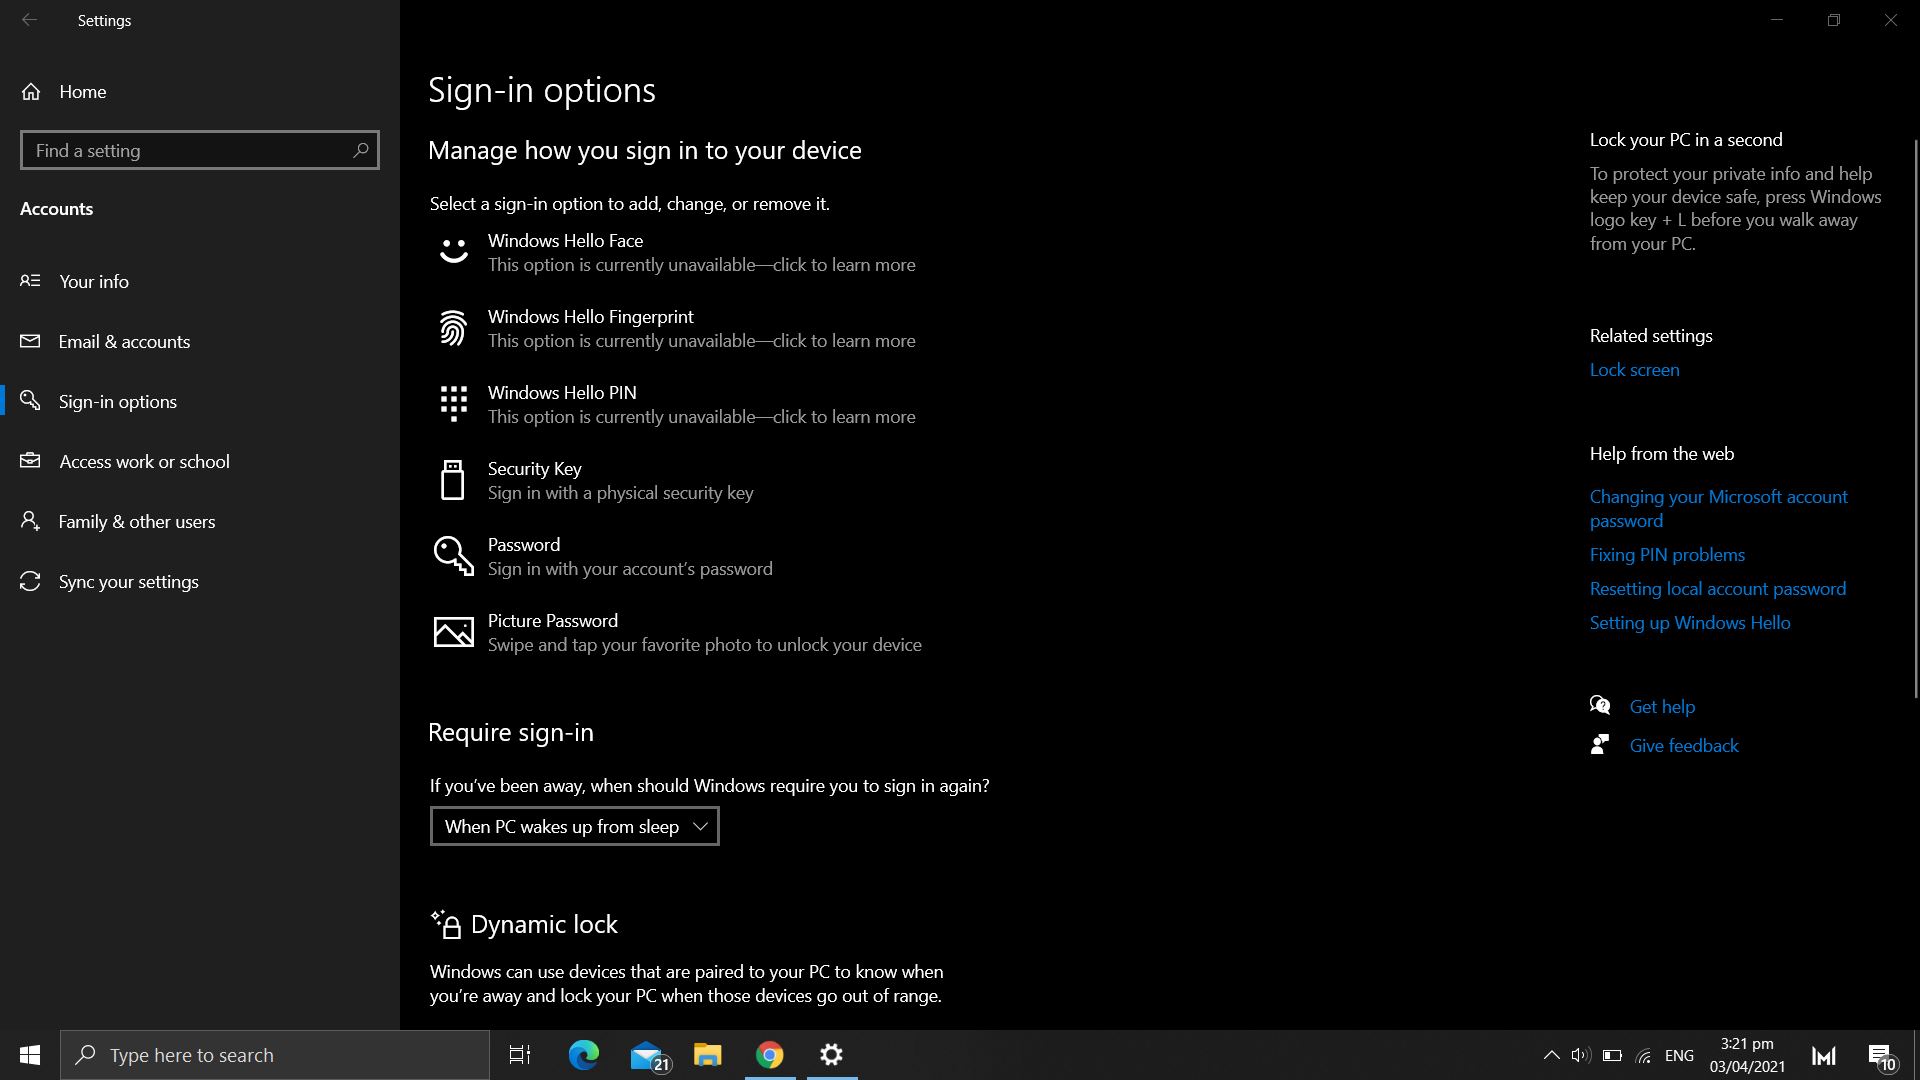Screen dimensions: 1920x1080
Task: Open File Explorer from the taskbar
Action: click(708, 1055)
